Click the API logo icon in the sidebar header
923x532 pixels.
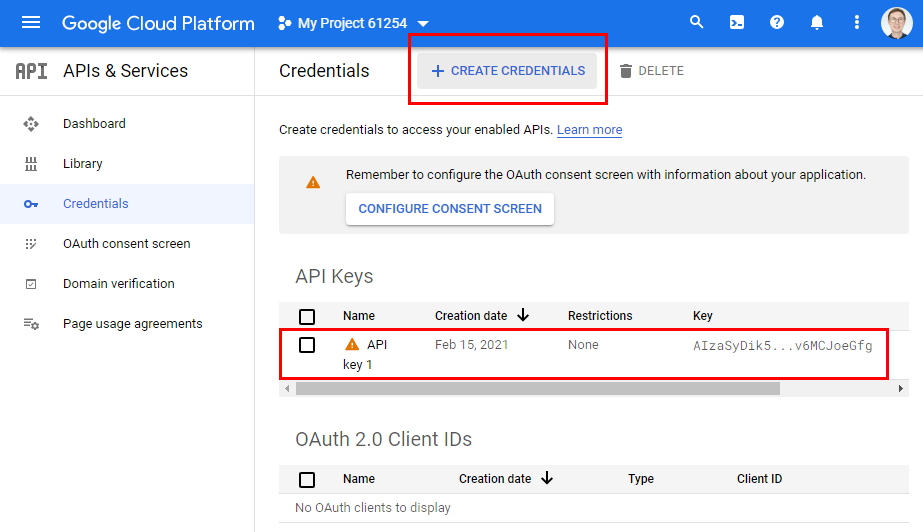(31, 71)
